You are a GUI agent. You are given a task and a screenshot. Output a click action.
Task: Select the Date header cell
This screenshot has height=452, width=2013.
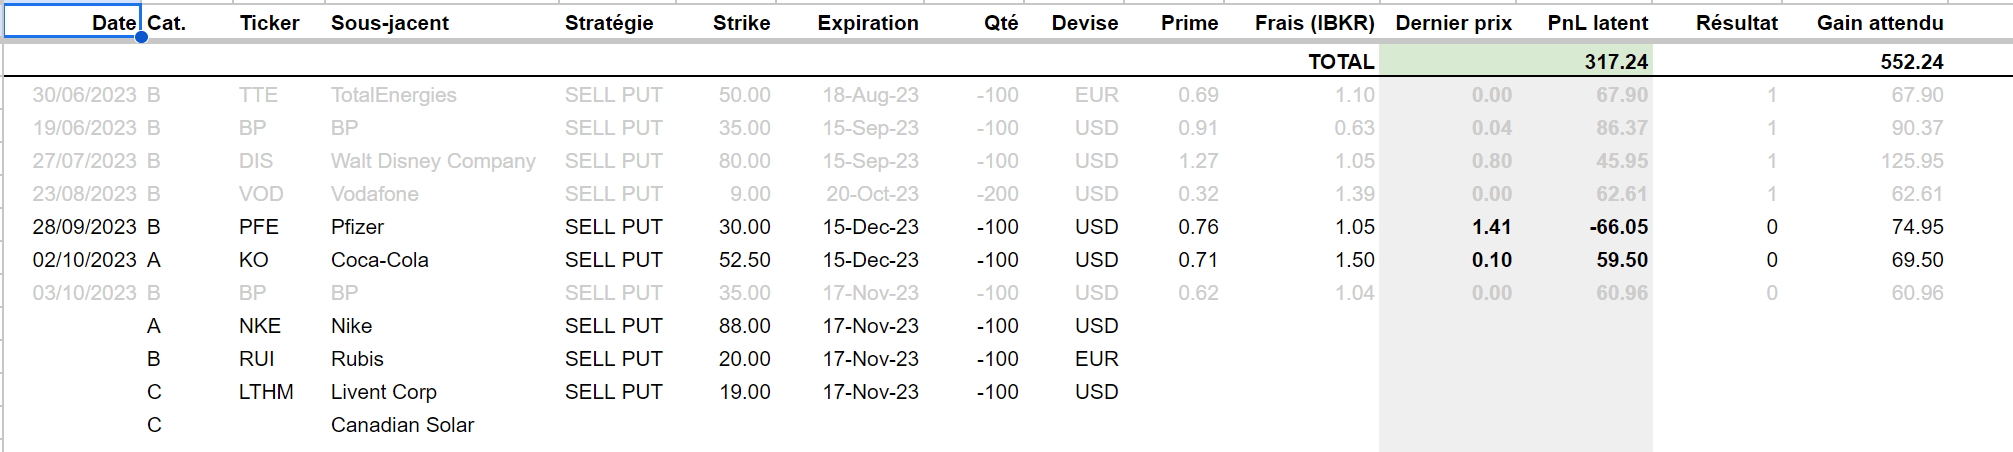click(x=72, y=22)
